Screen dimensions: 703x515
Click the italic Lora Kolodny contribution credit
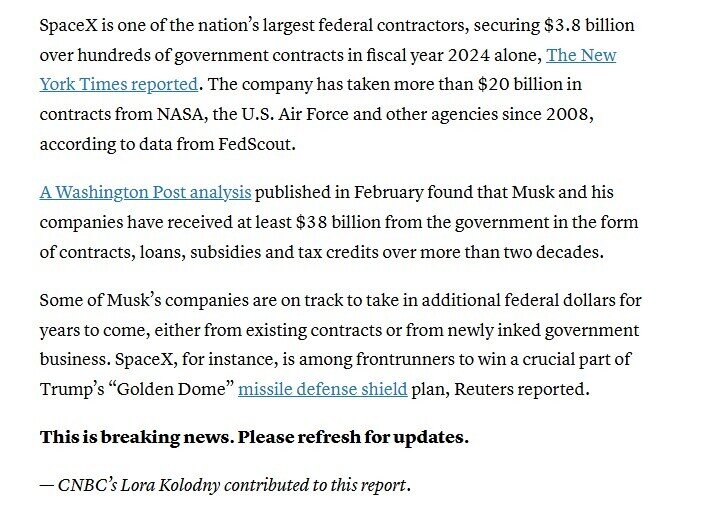[x=225, y=485]
